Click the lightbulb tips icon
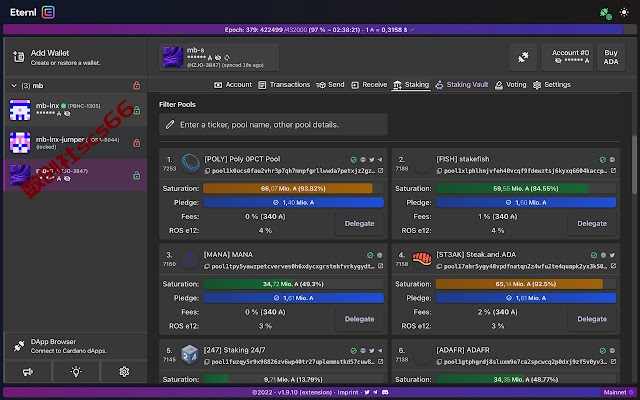 pos(76,372)
